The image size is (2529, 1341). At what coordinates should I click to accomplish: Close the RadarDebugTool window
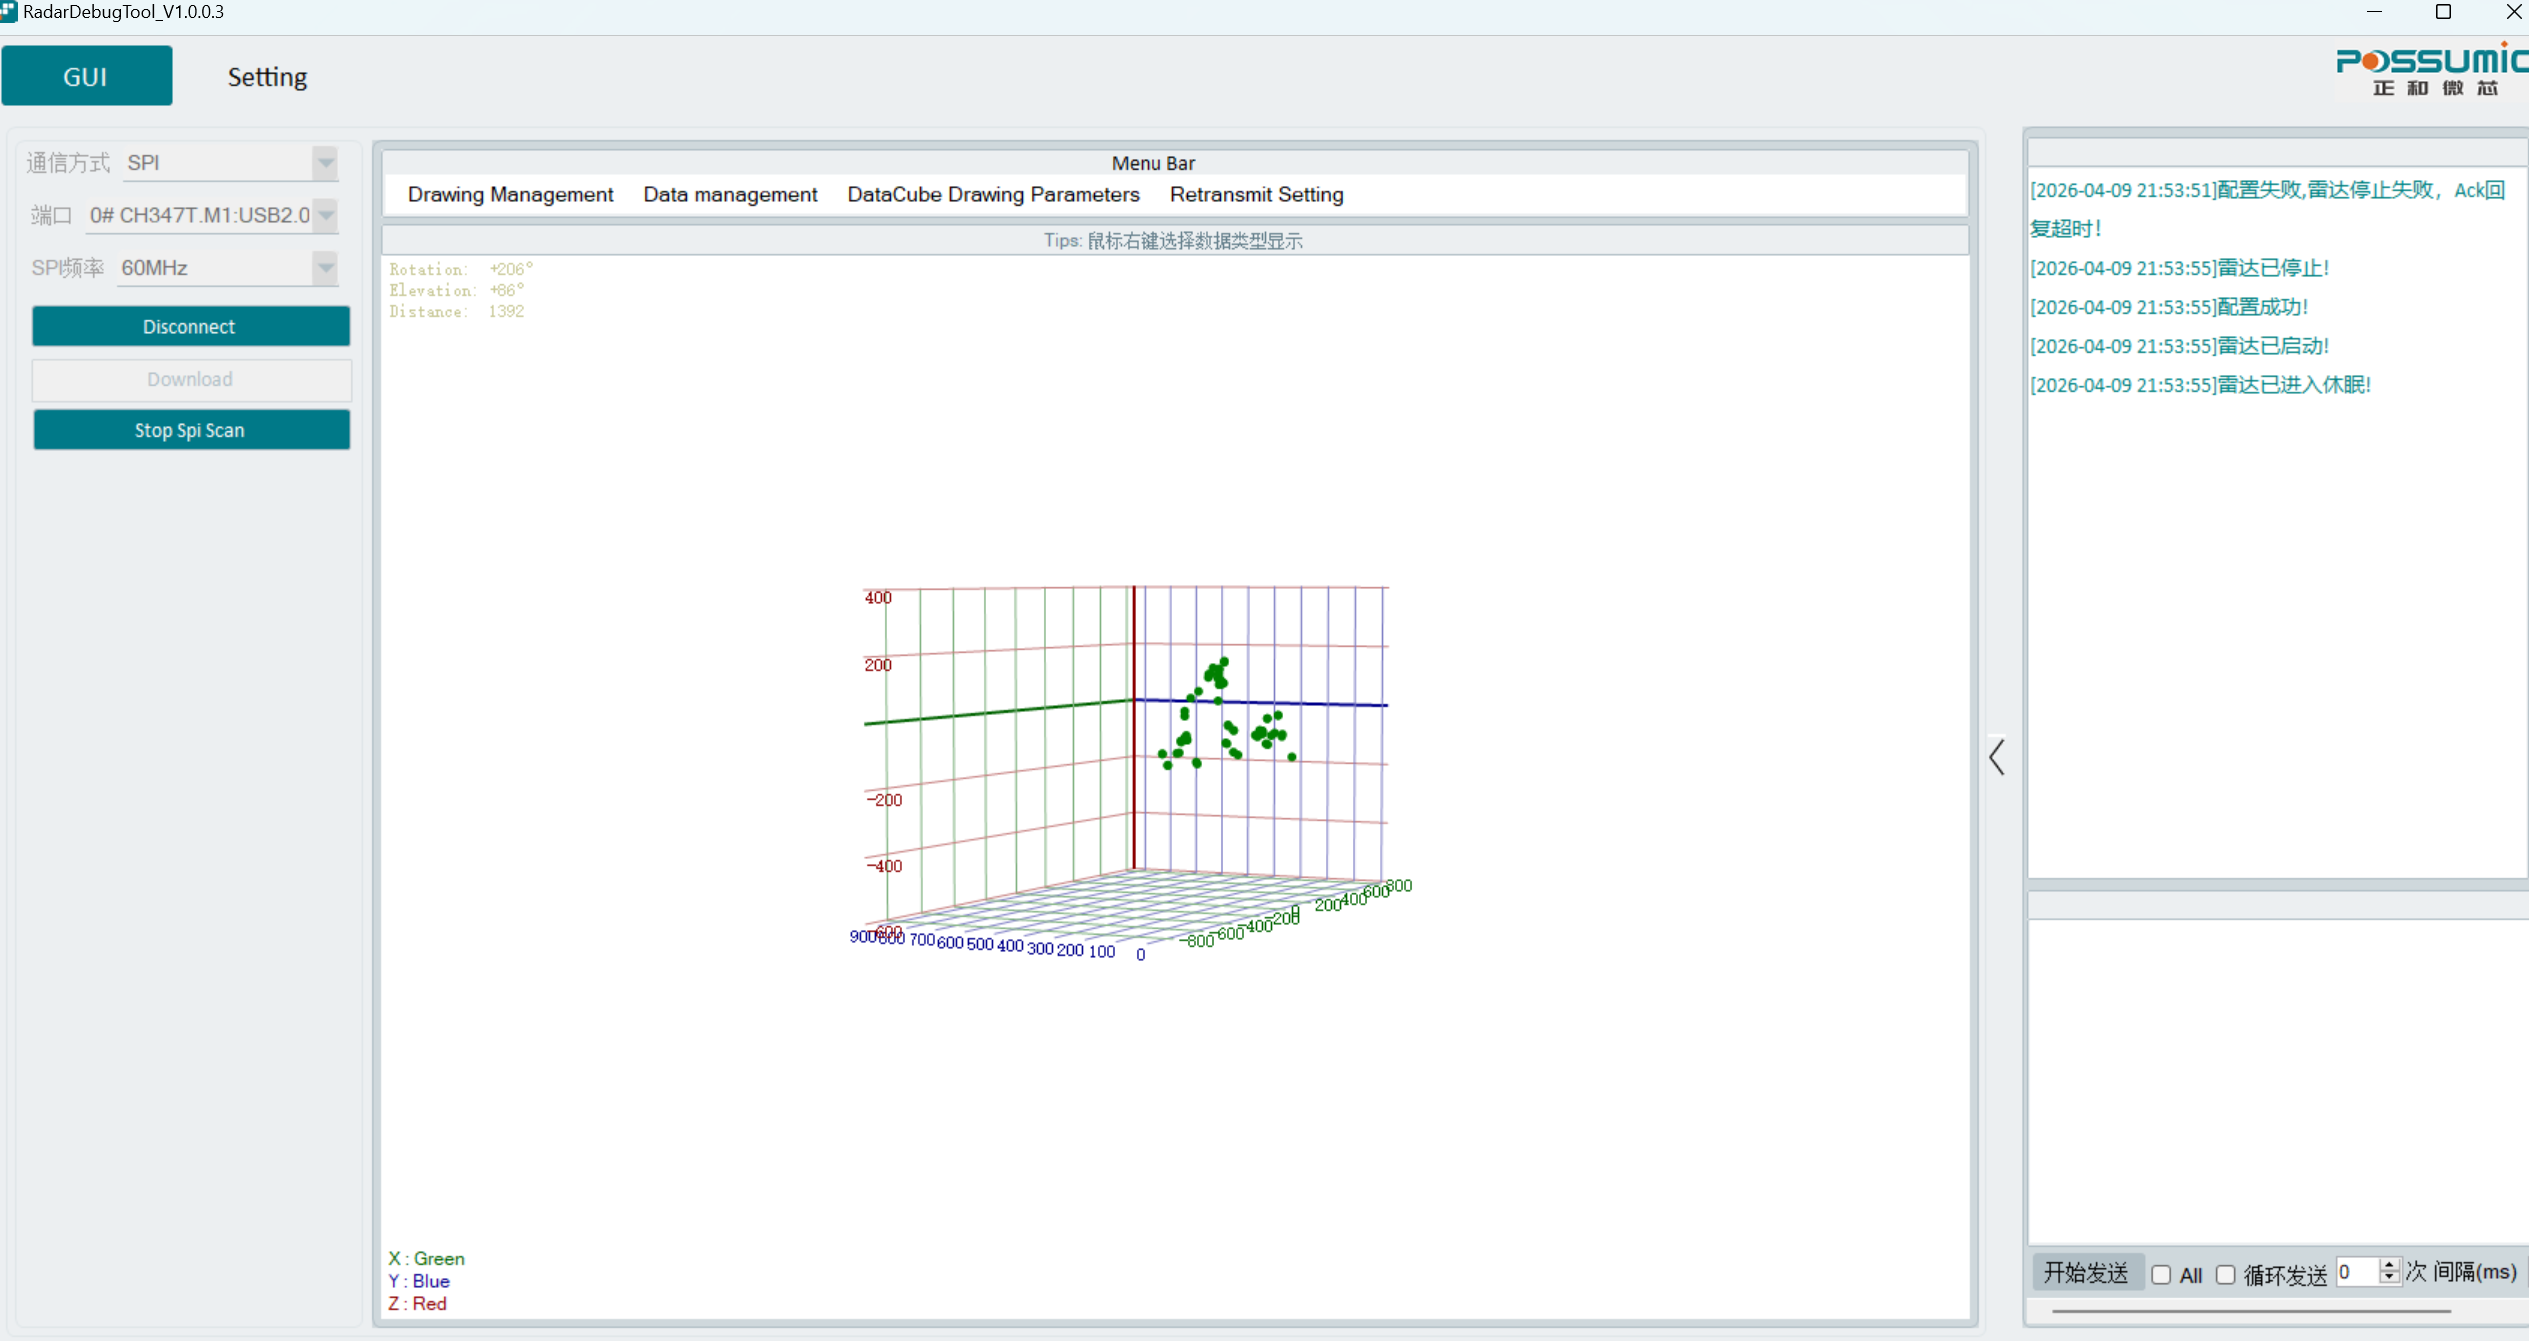click(2513, 12)
